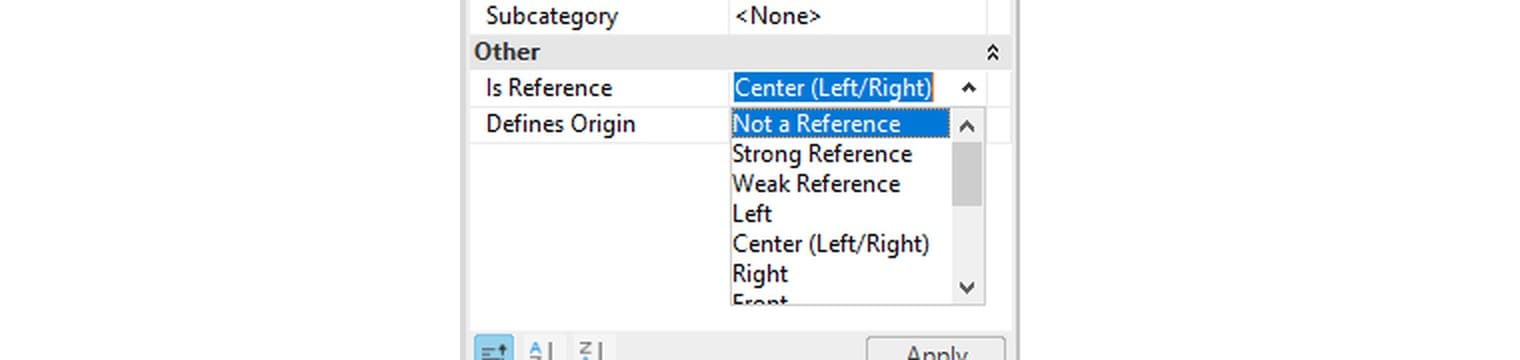Click the Other section header

click(x=740, y=52)
